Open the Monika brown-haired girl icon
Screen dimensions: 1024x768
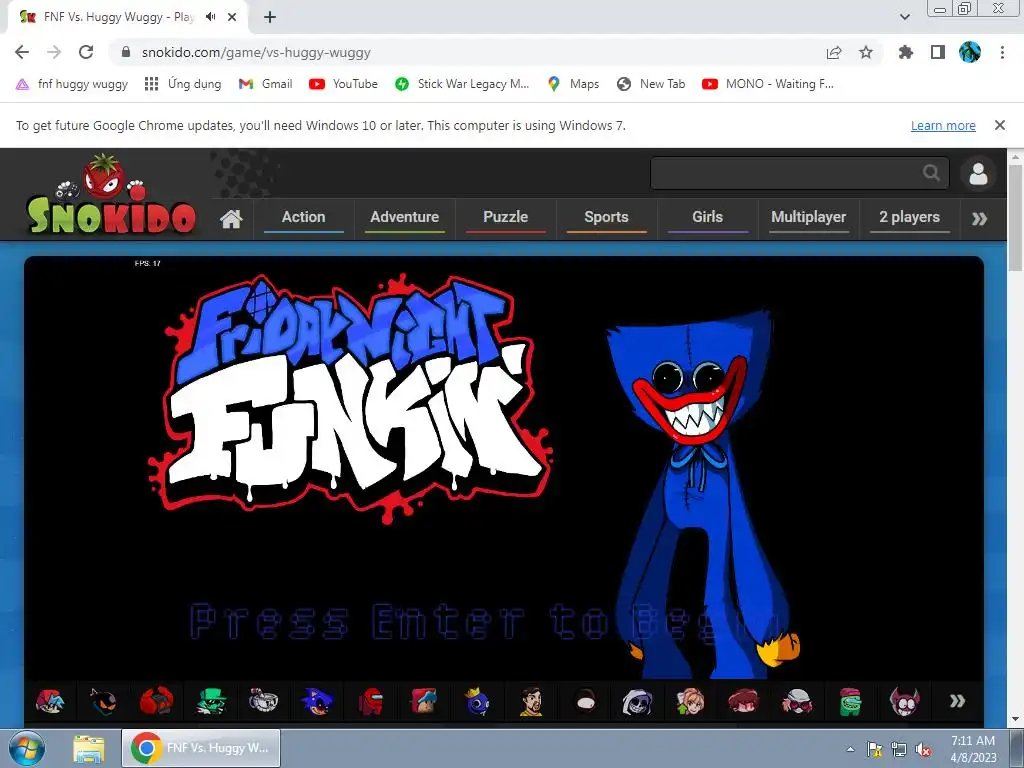pos(691,701)
